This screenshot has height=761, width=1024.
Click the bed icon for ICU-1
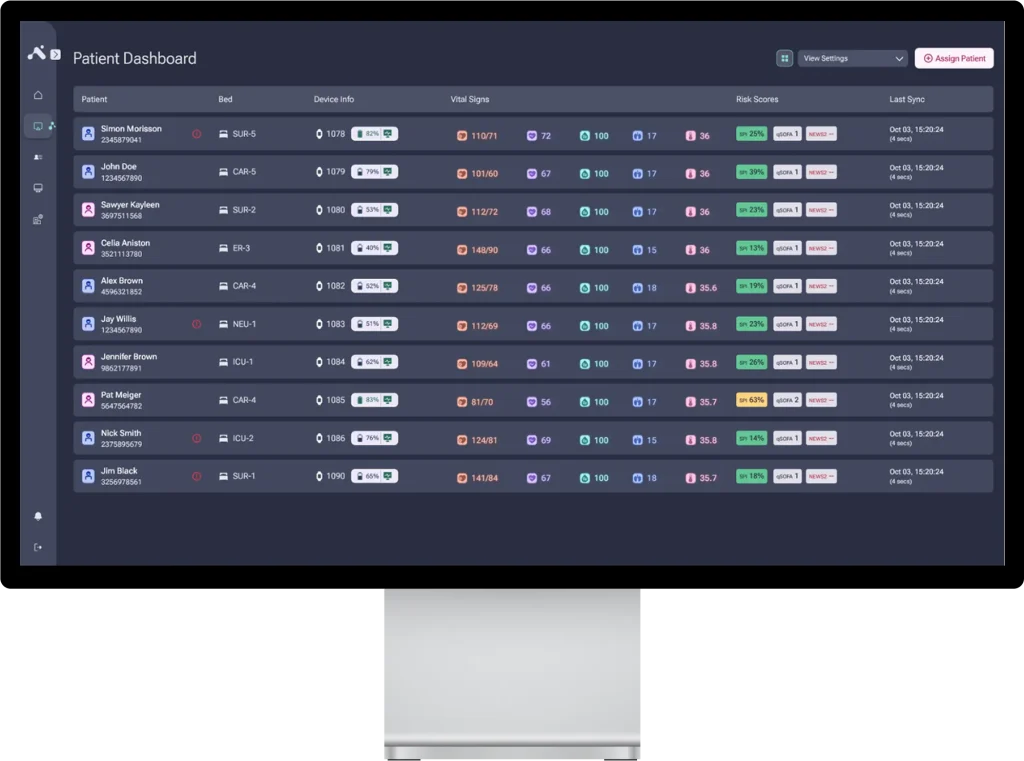tap(224, 363)
